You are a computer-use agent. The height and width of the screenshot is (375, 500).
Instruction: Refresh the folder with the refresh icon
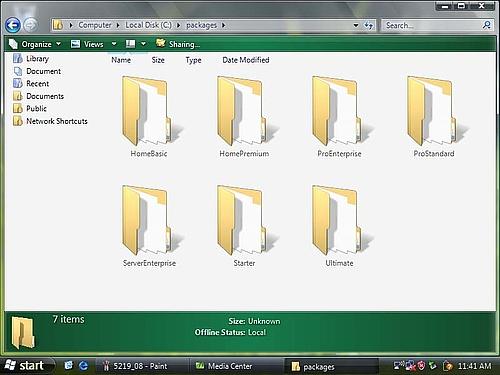pos(368,25)
